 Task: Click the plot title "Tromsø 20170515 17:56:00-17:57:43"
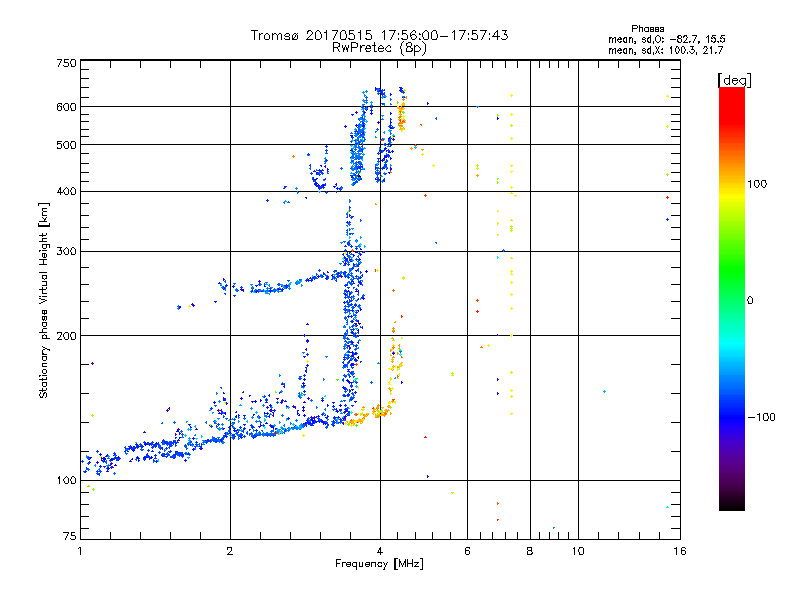(379, 35)
